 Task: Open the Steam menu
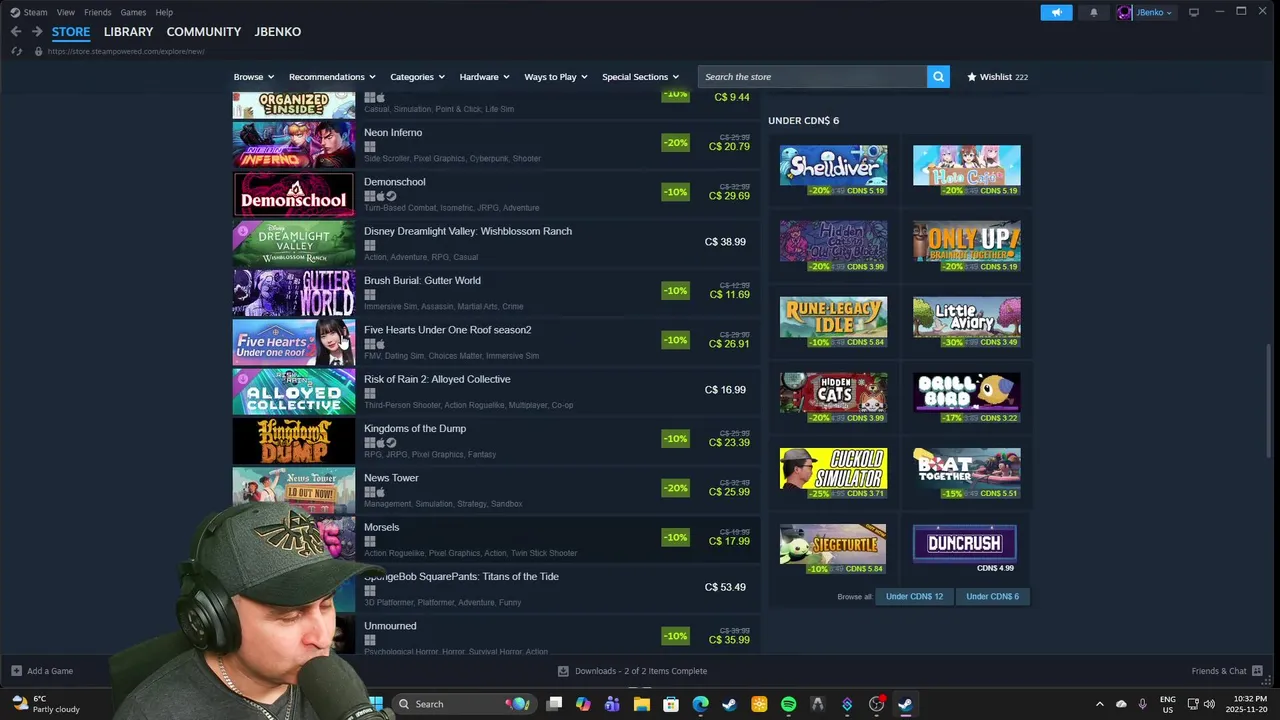35,12
